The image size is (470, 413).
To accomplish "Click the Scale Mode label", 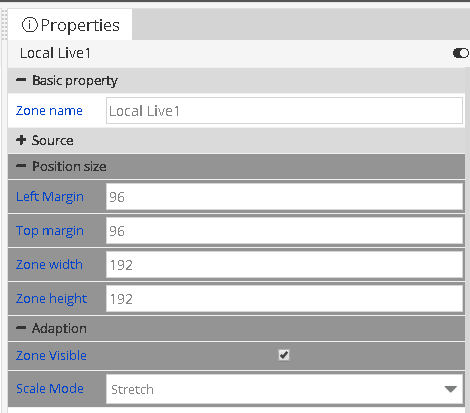I will [50, 389].
